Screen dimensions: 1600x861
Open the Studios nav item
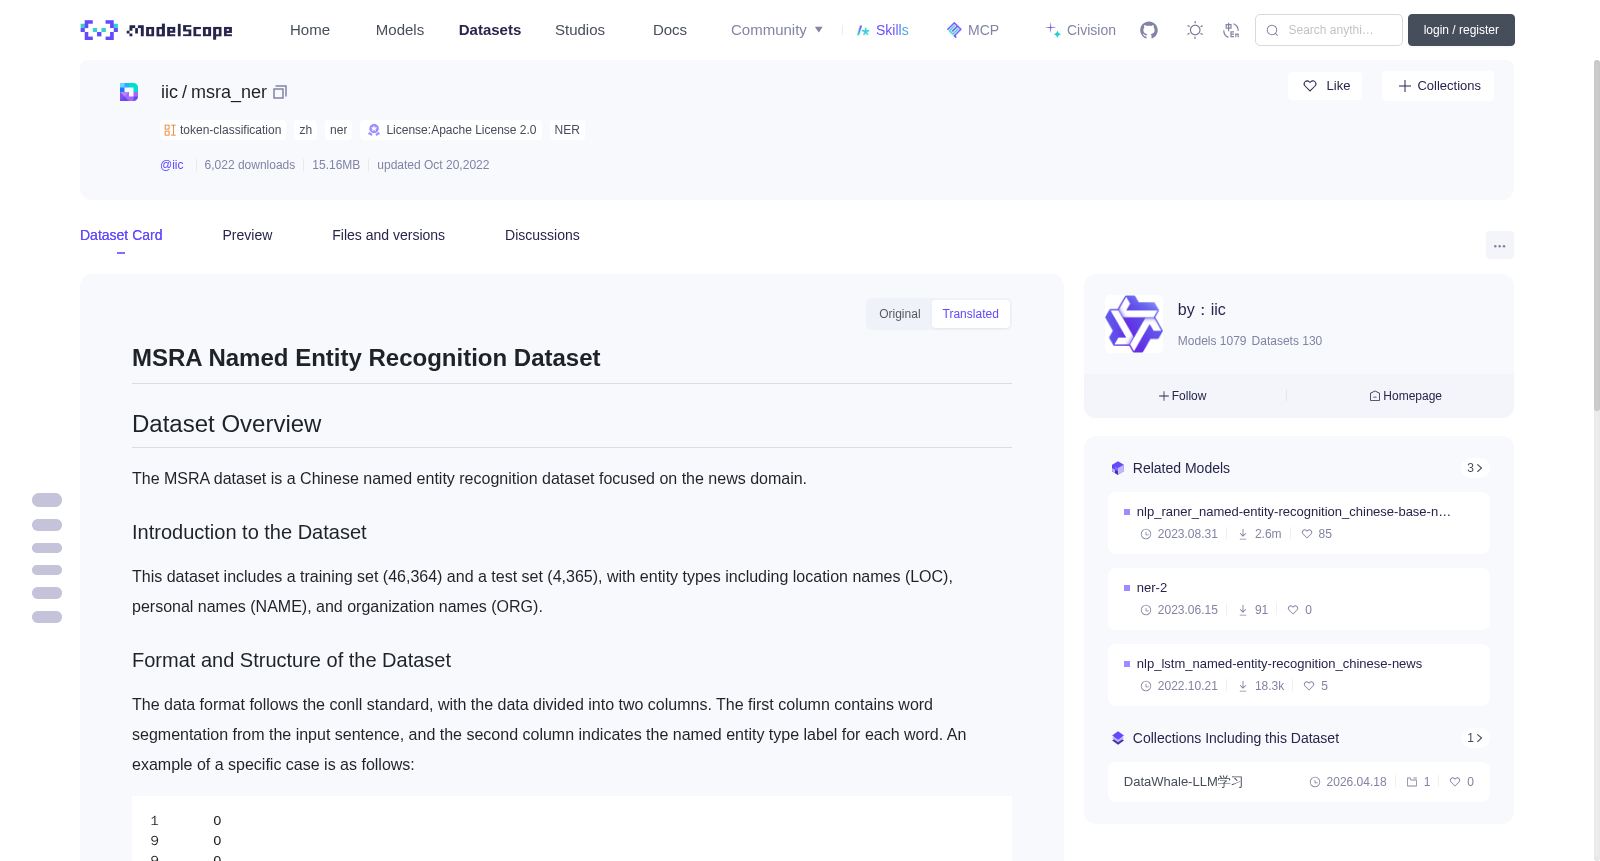(x=580, y=30)
